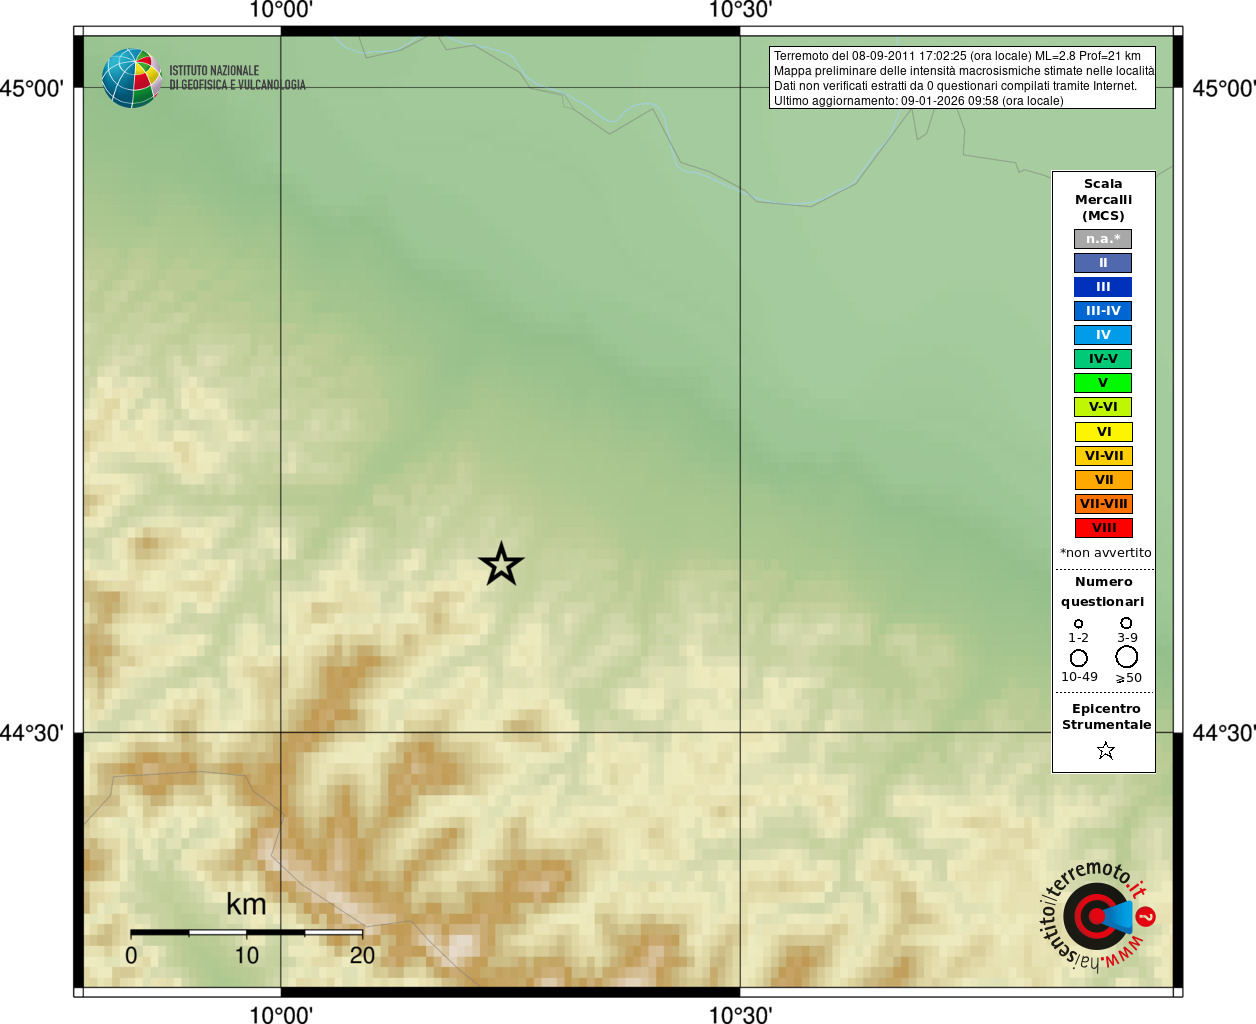Select the VI-VII legend swatch
1256x1024 pixels.
tap(1103, 456)
